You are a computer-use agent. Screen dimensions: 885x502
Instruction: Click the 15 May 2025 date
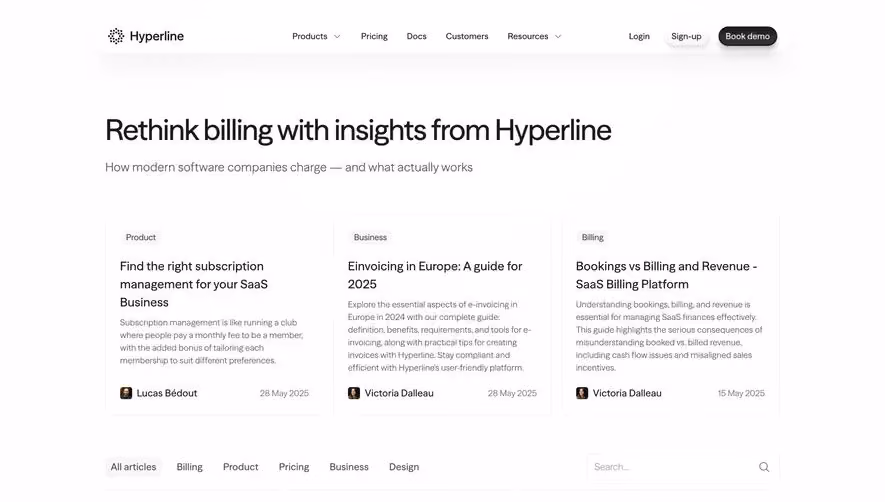741,393
